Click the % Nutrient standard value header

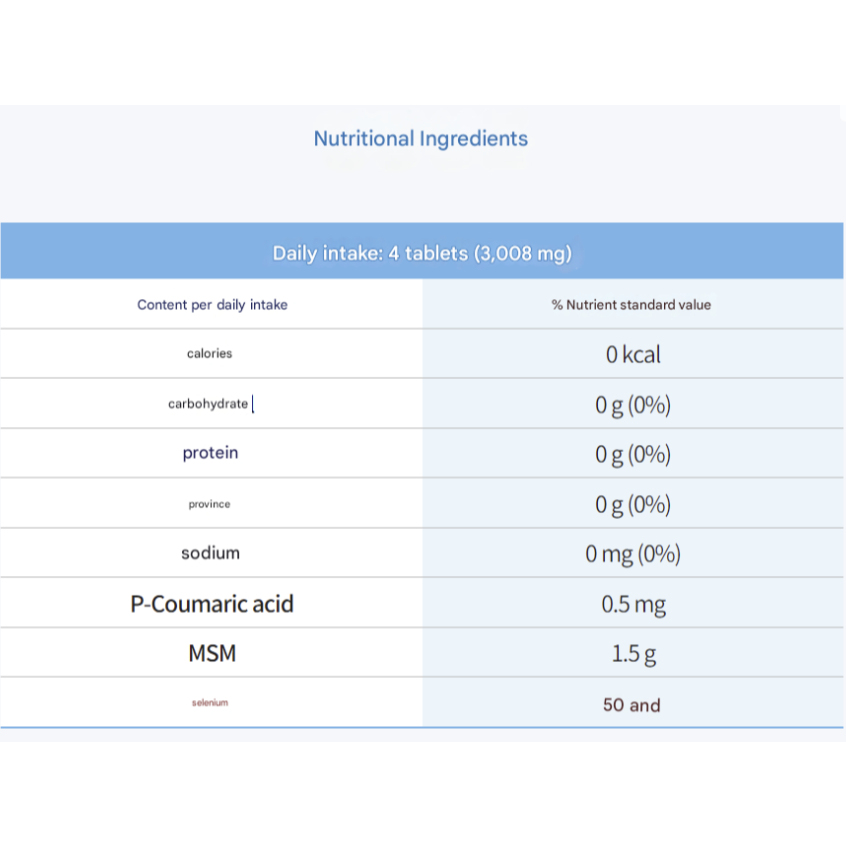click(x=631, y=305)
